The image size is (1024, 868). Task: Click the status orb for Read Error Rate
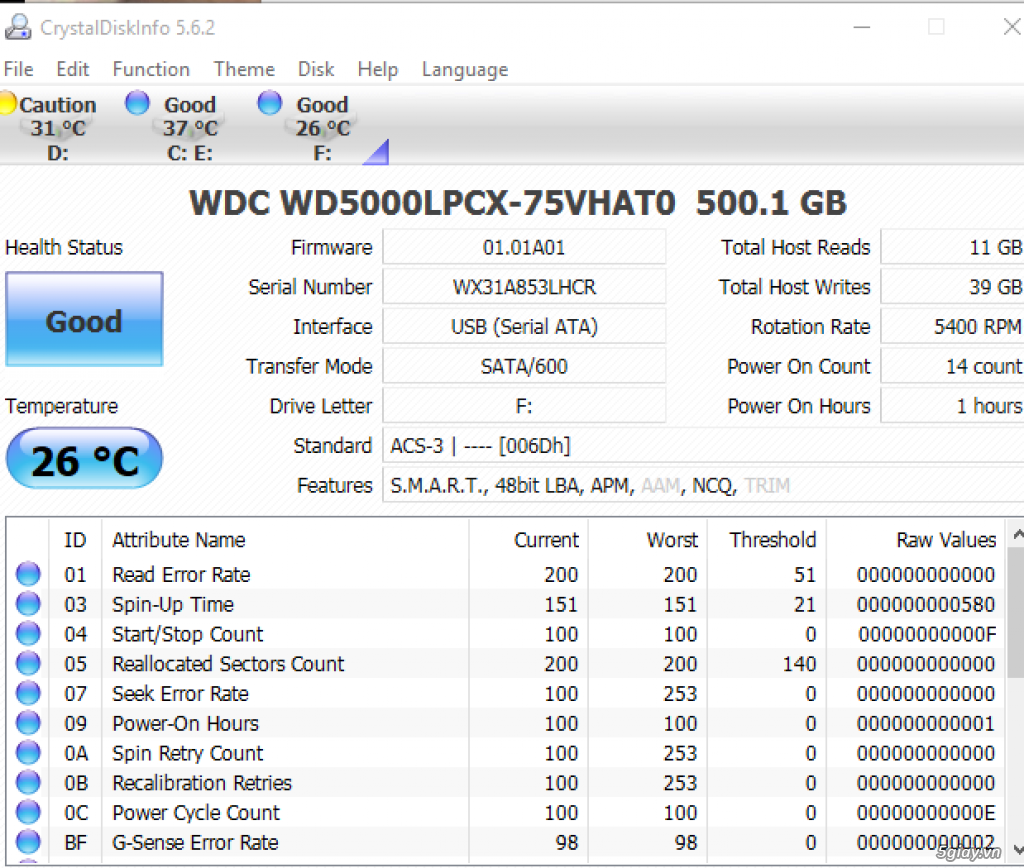(x=28, y=574)
